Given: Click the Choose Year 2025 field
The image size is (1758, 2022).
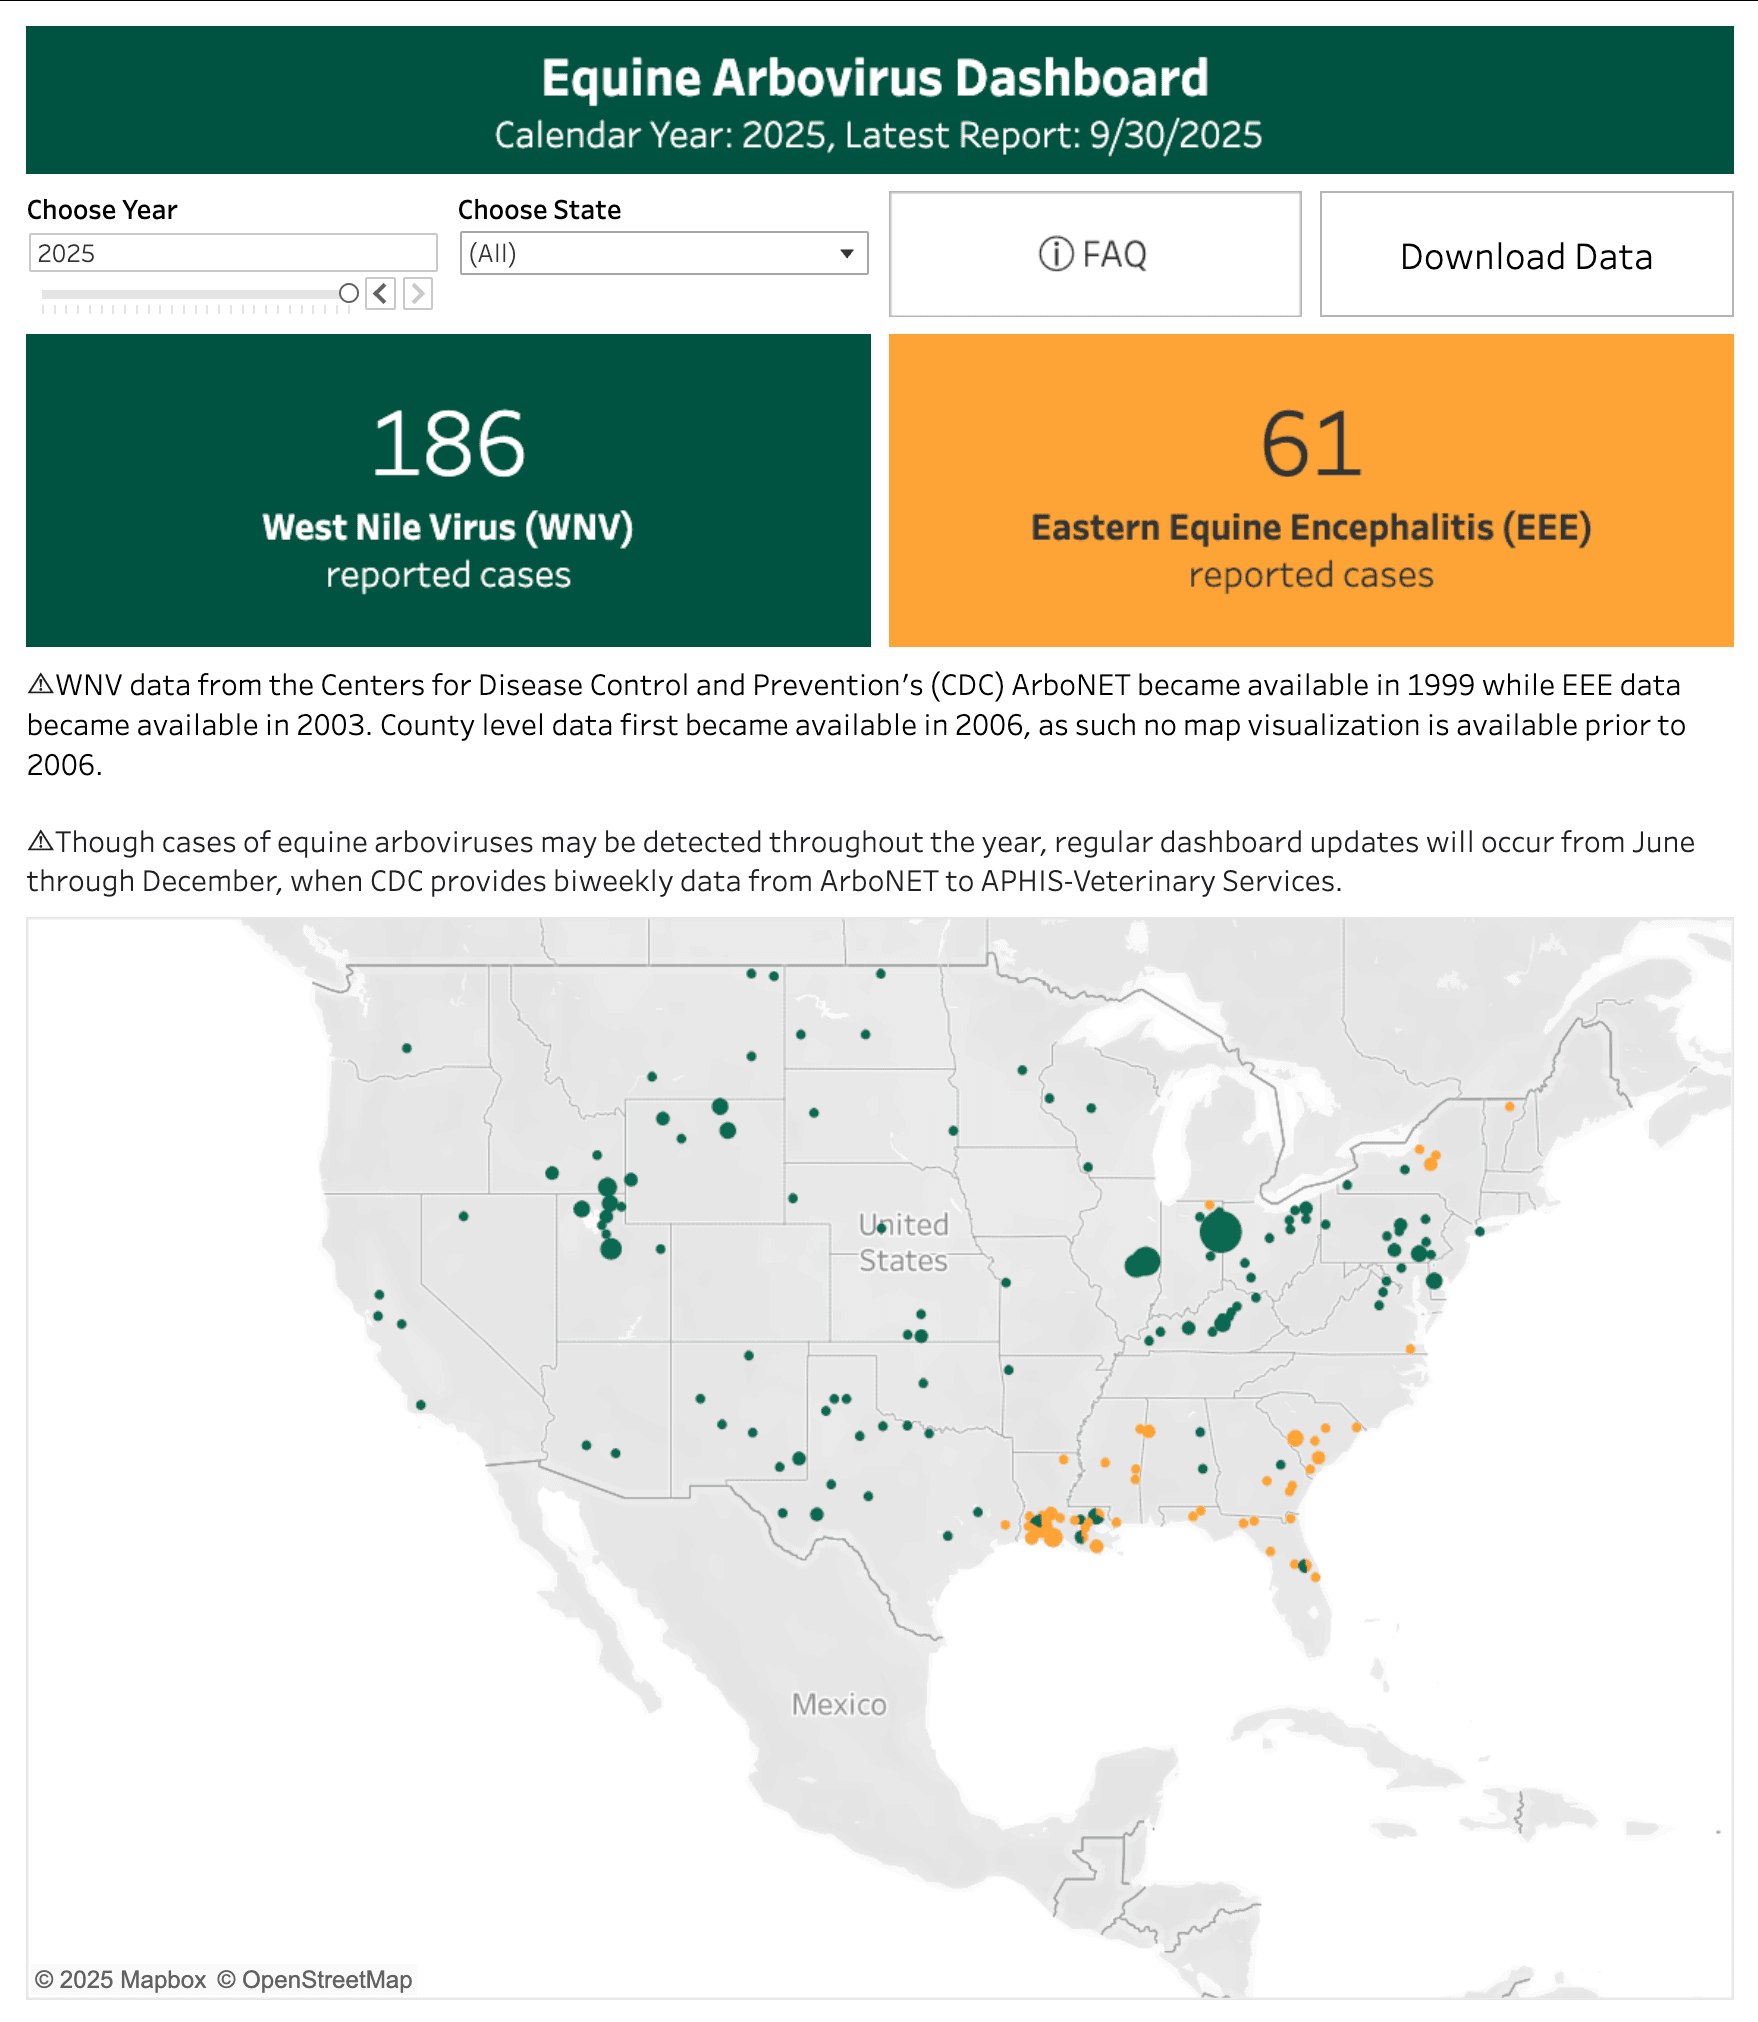Looking at the screenshot, I should pyautogui.click(x=233, y=254).
